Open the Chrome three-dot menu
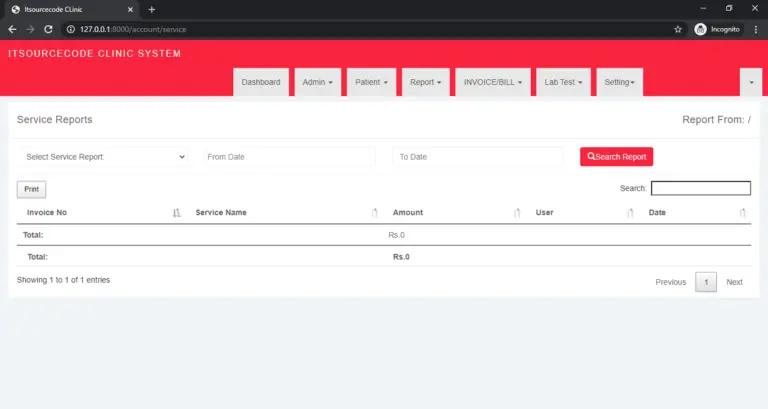The height and width of the screenshot is (409, 768). 755,29
